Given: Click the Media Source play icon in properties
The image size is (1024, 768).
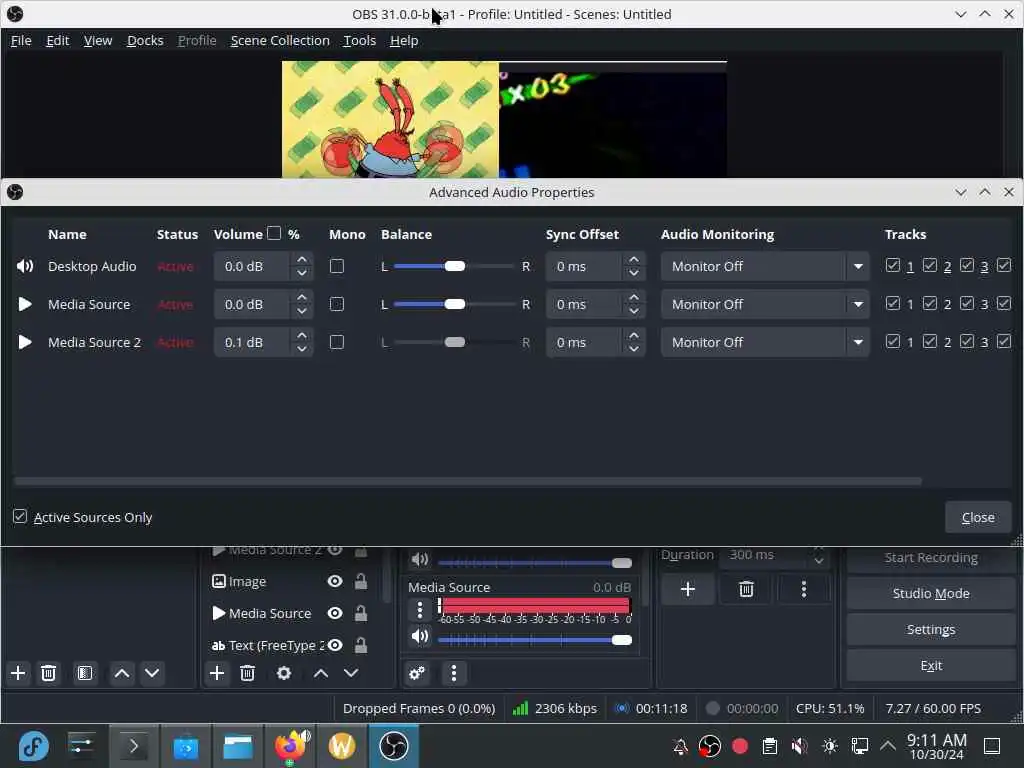Looking at the screenshot, I should point(25,304).
